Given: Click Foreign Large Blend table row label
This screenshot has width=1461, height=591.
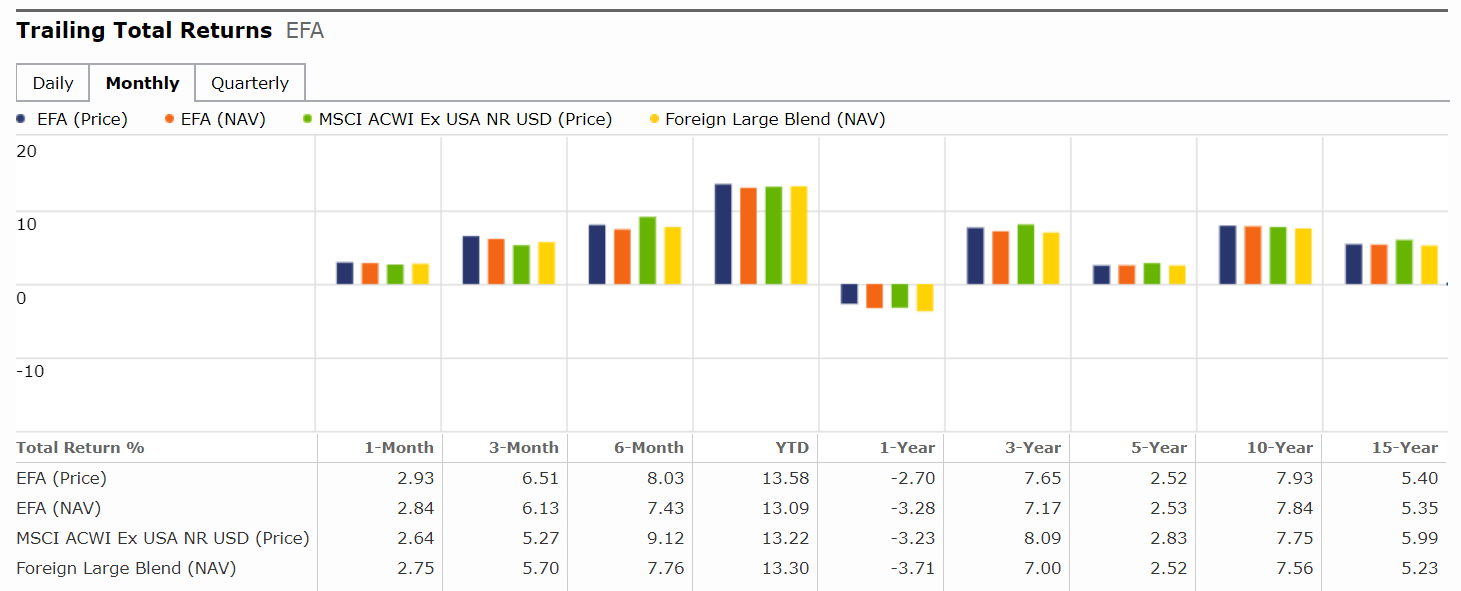Looking at the screenshot, I should [x=126, y=568].
